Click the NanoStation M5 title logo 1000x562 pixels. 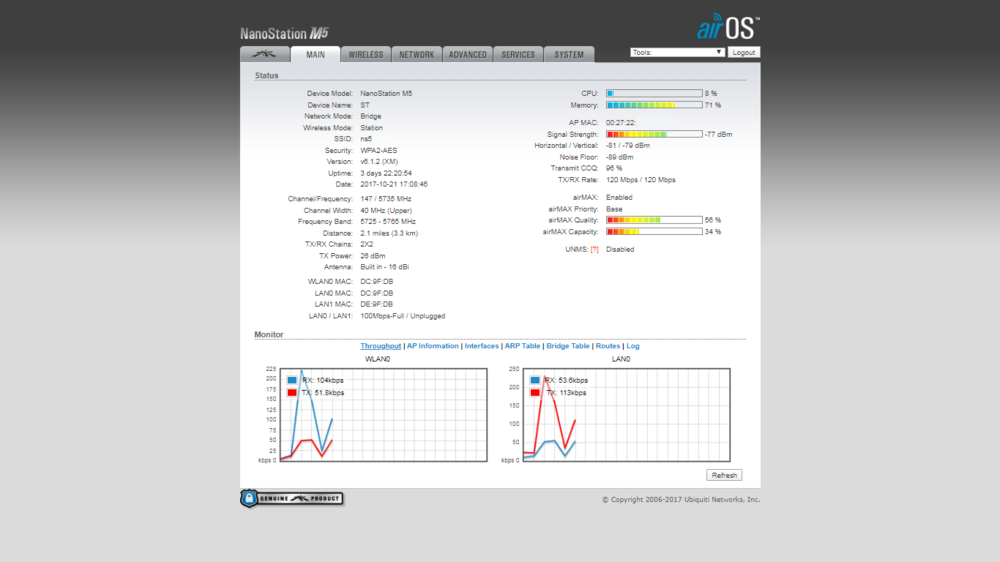[284, 33]
